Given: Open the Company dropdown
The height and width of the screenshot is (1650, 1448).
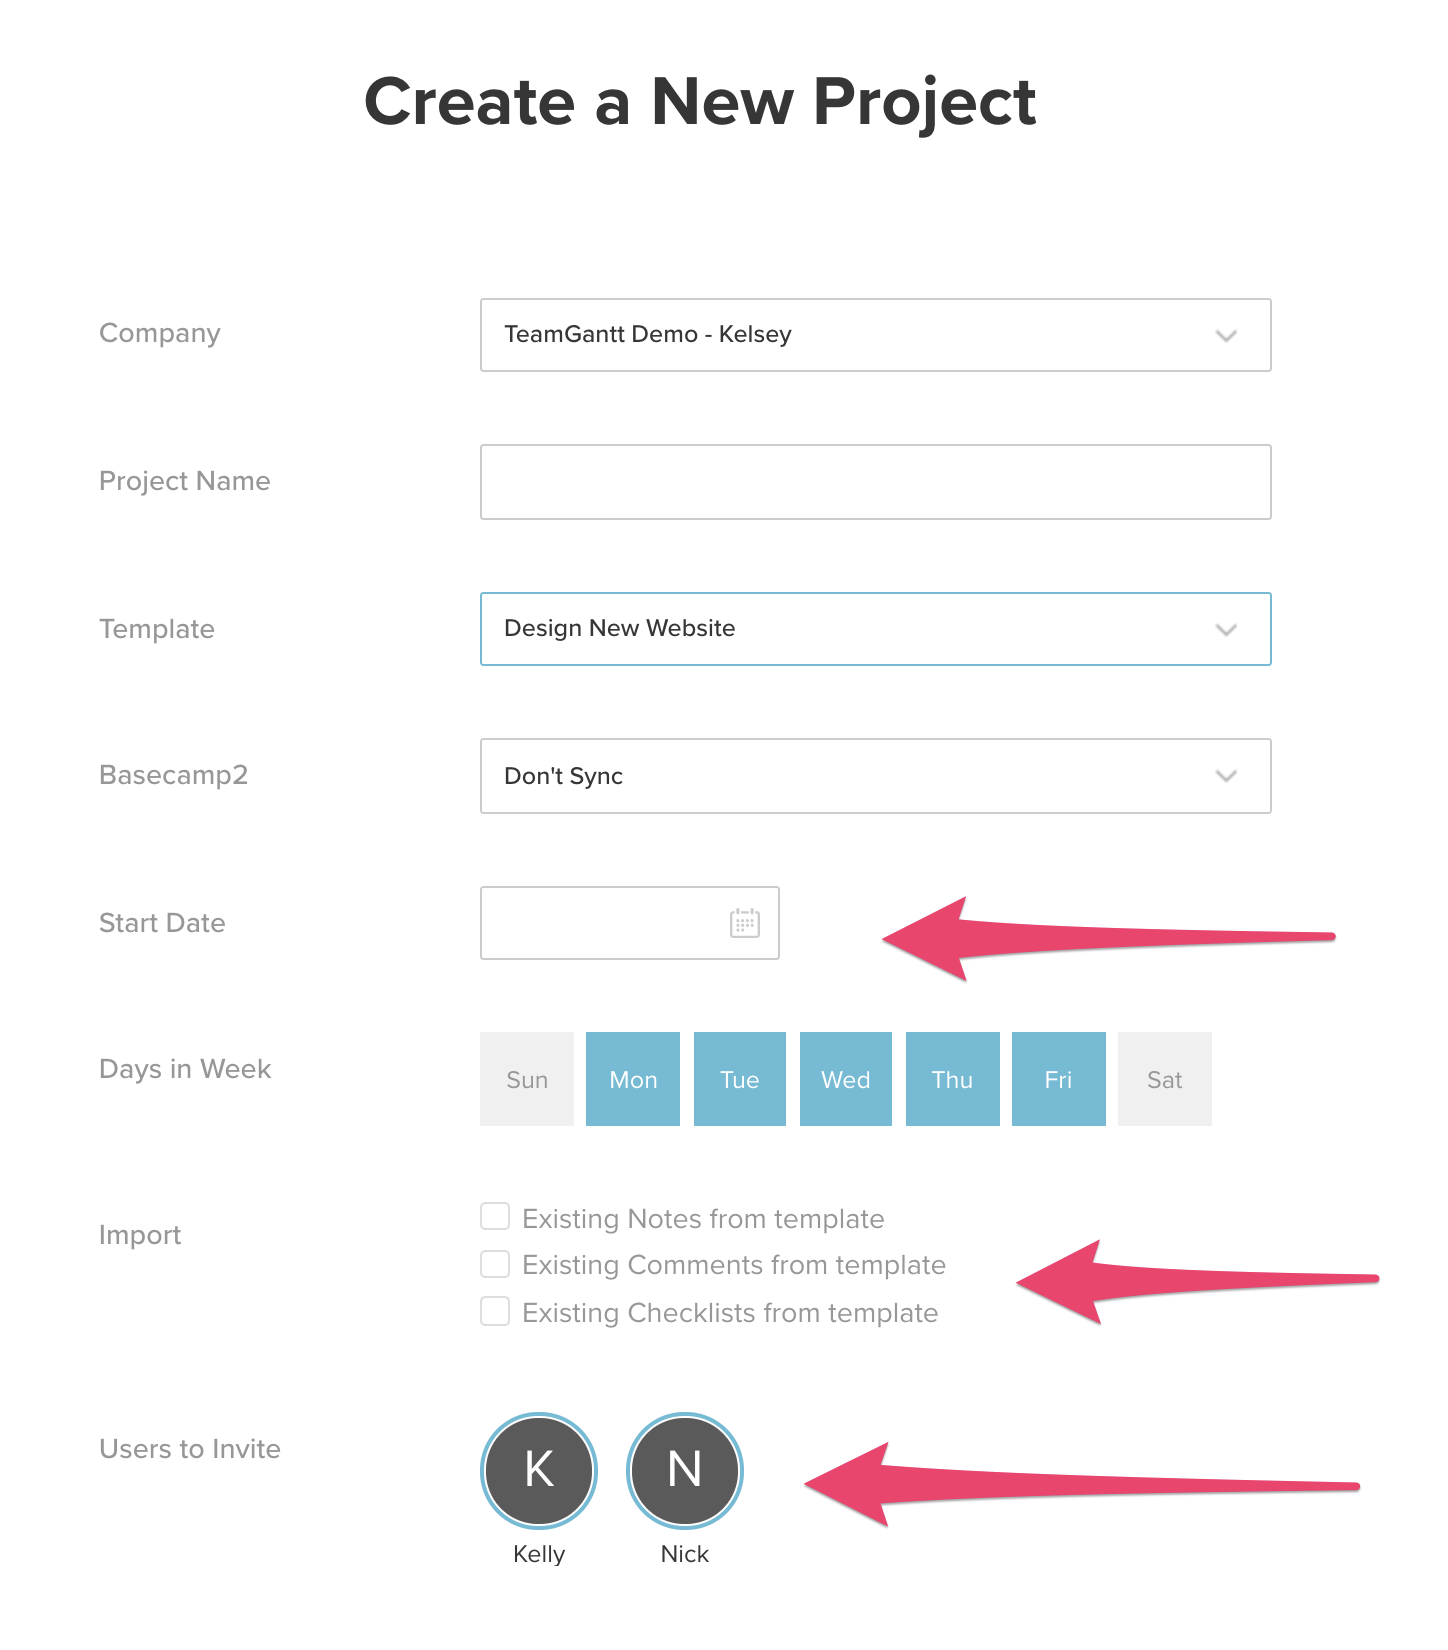Looking at the screenshot, I should (875, 335).
